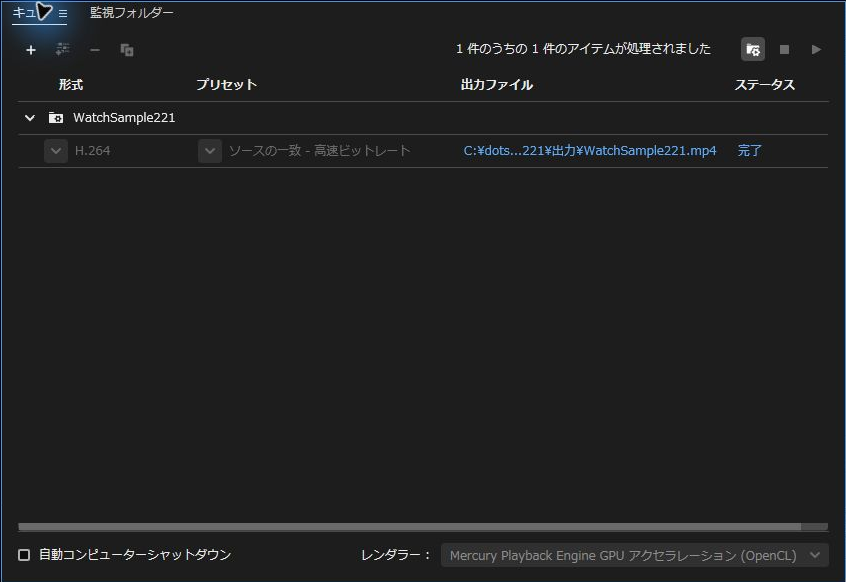The width and height of the screenshot is (846, 582).
Task: Open the preset dropdown arrow
Action: click(x=210, y=151)
